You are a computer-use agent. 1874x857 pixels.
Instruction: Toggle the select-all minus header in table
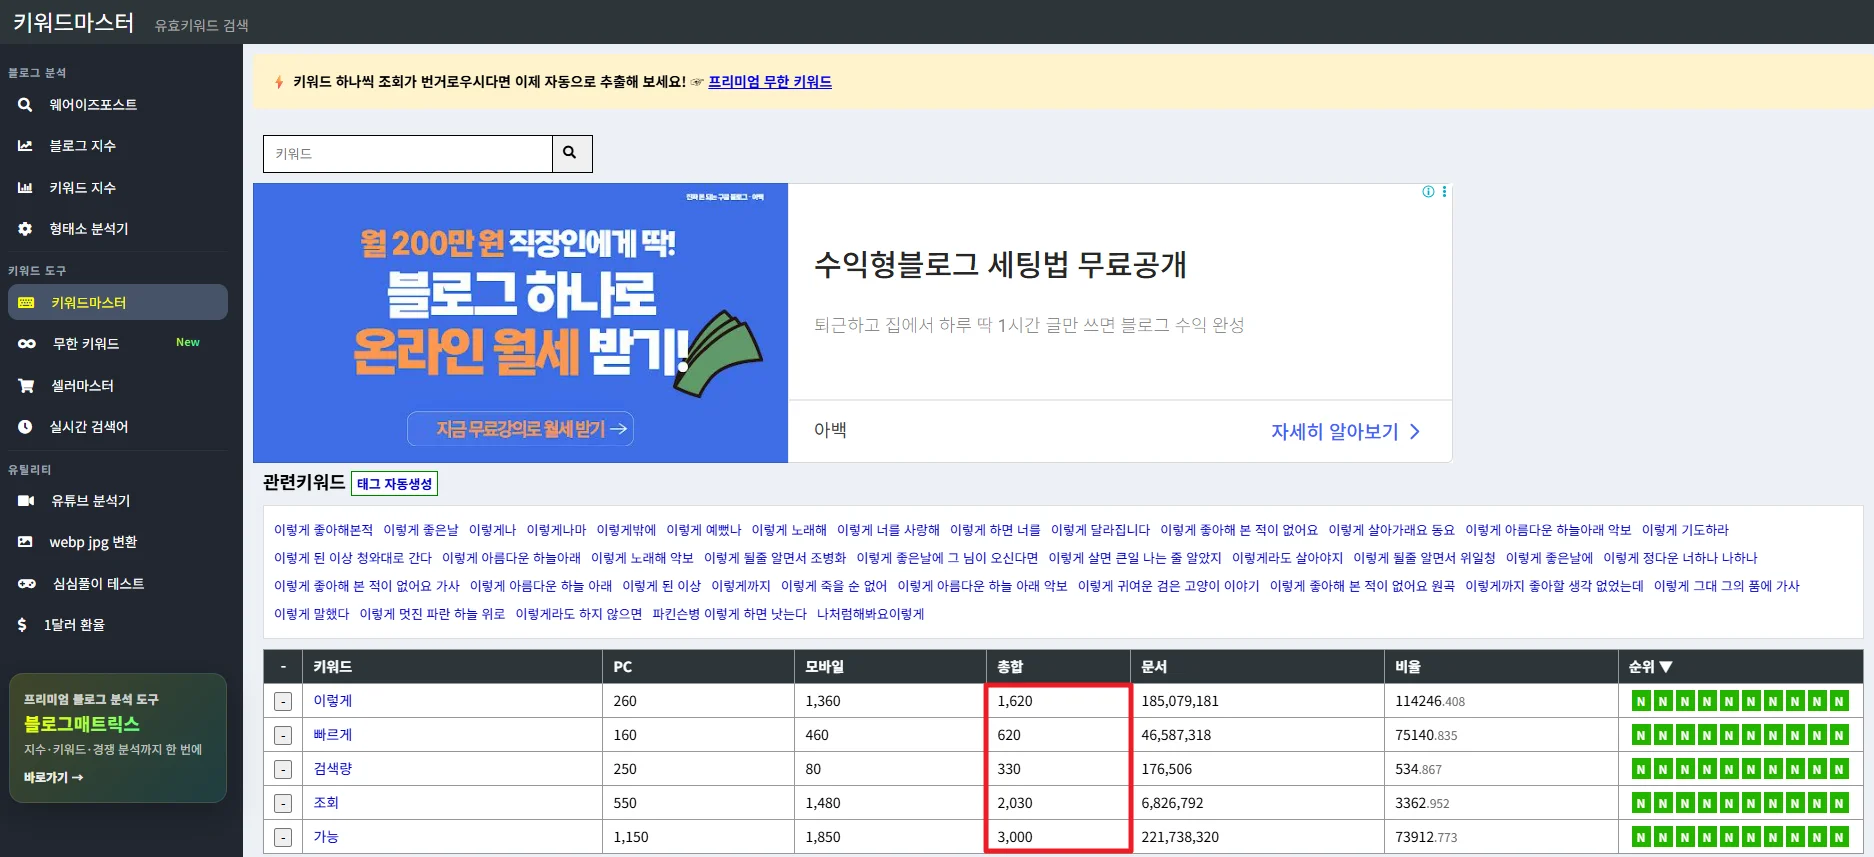[283, 667]
